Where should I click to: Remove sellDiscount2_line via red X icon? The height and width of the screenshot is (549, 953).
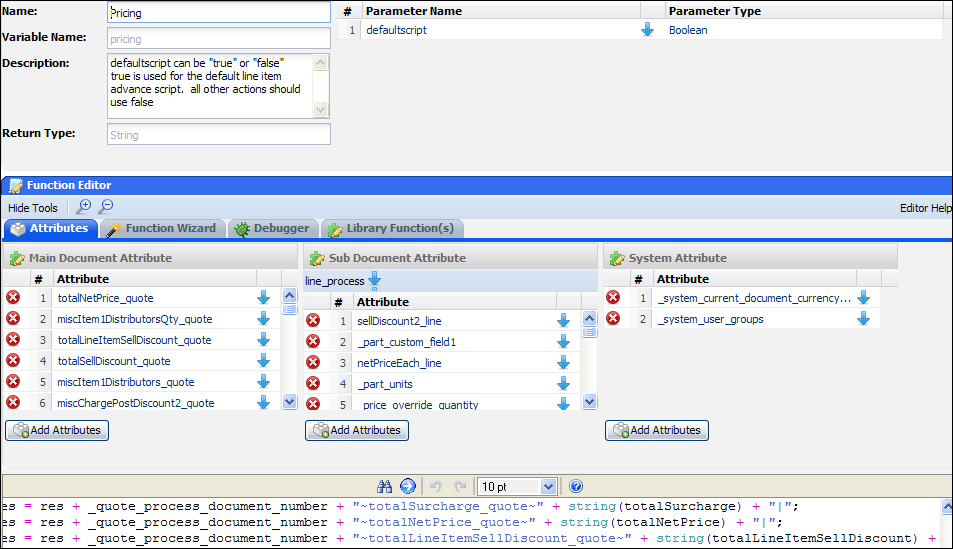[313, 320]
